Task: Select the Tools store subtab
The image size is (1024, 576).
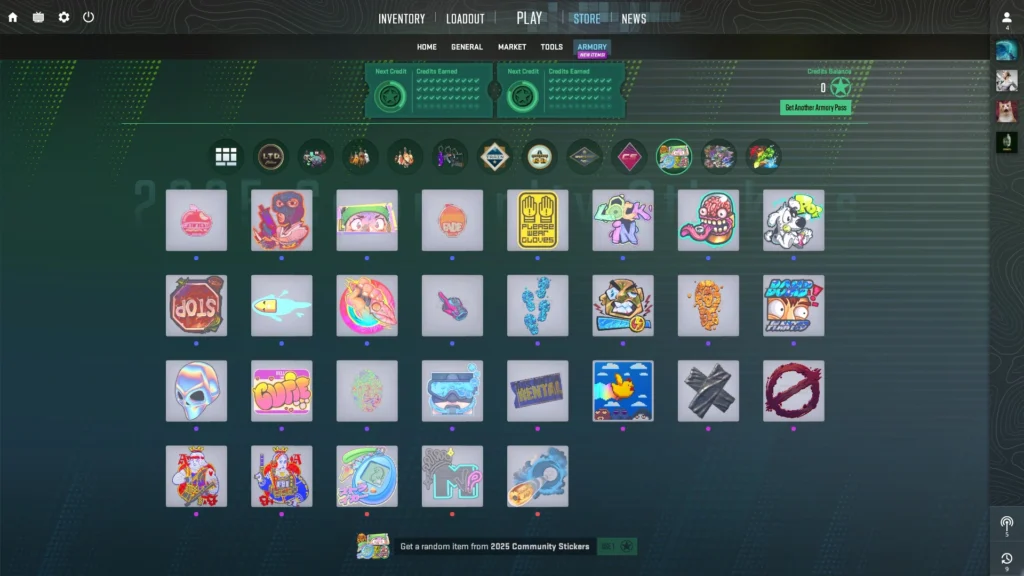Action: point(551,47)
